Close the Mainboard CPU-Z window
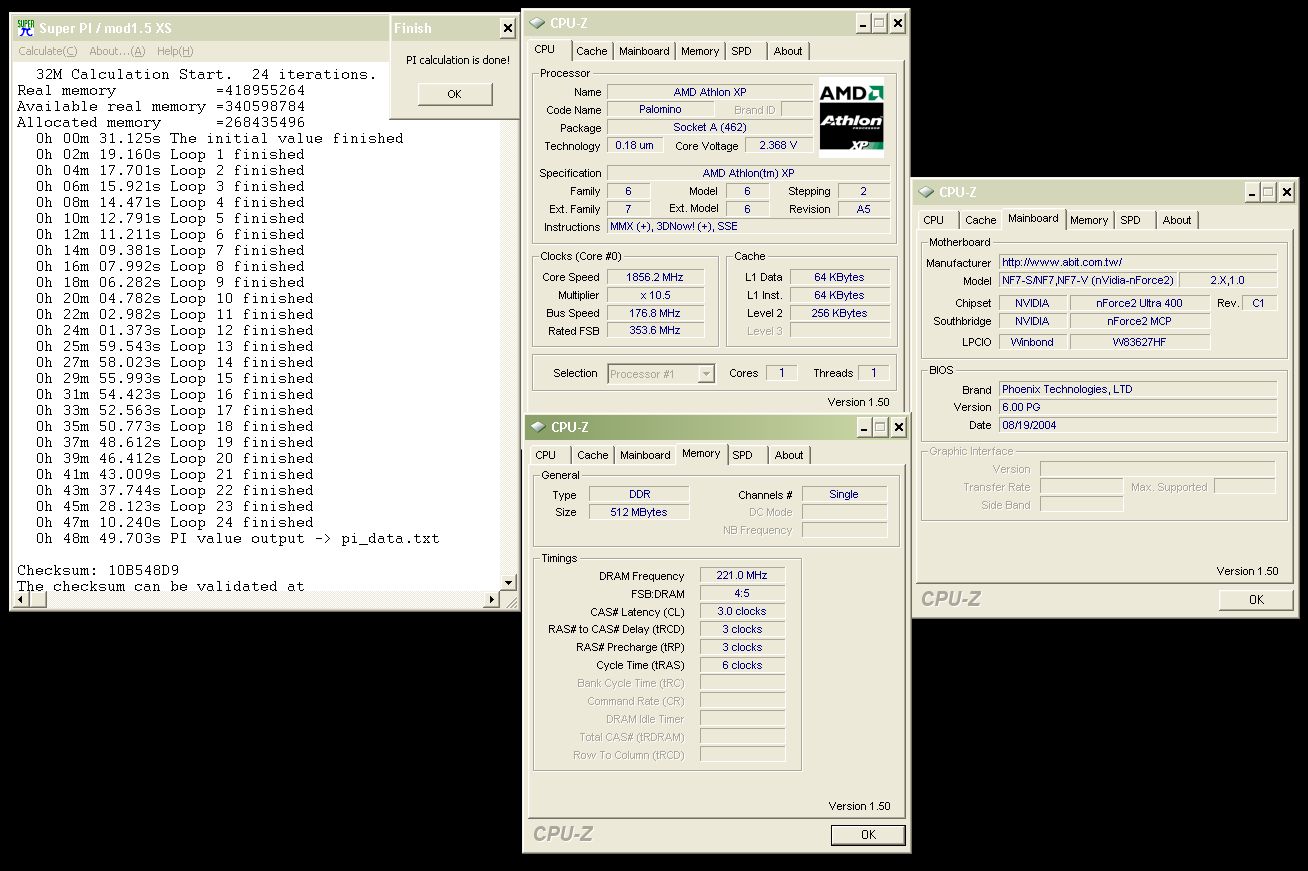This screenshot has width=1308, height=871. coord(1286,192)
